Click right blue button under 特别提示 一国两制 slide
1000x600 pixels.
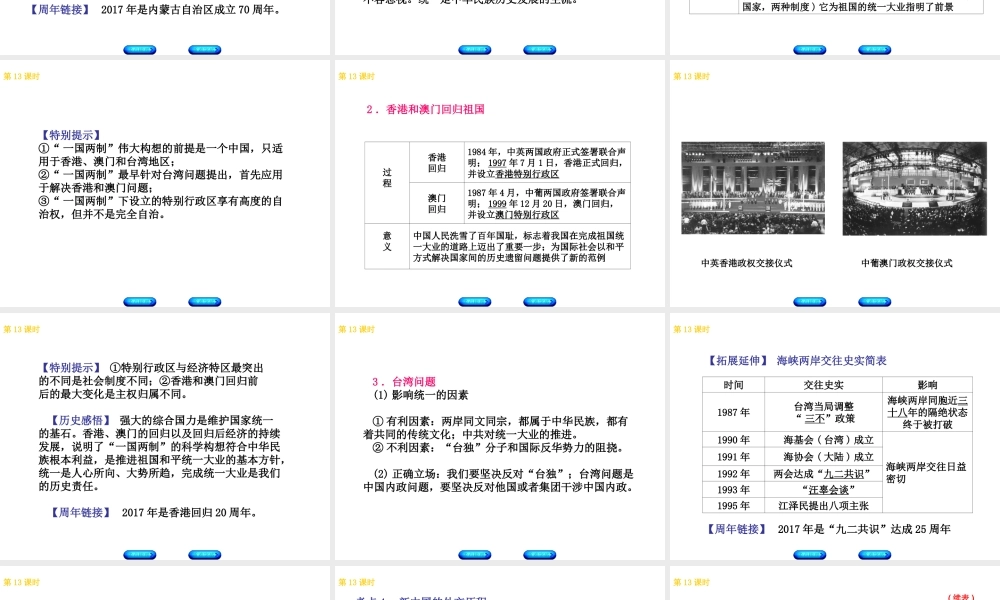coord(205,302)
